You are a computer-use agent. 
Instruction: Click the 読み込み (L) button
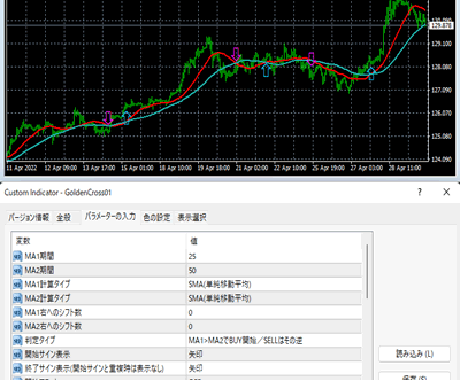click(x=415, y=354)
